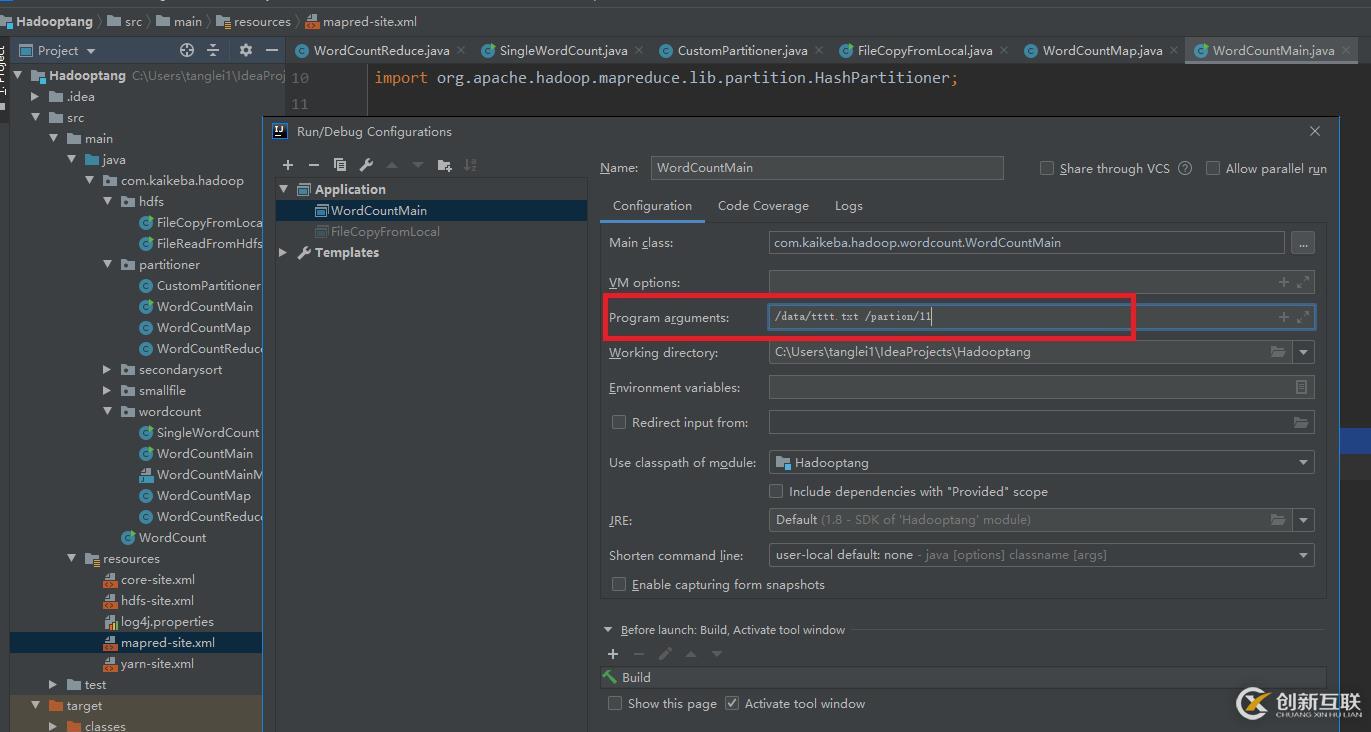This screenshot has height=732, width=1371.
Task: Close the CustomPartitioner.java editor tab
Action: [x=819, y=50]
